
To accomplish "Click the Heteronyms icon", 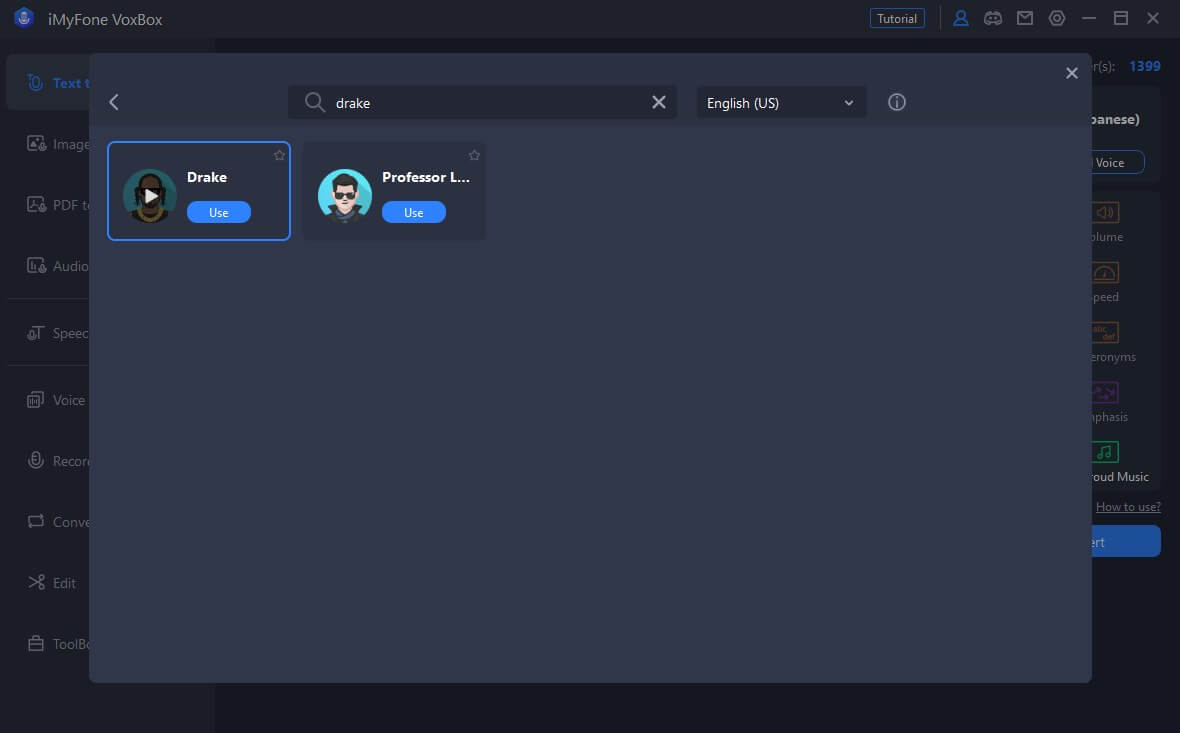I will [1105, 332].
